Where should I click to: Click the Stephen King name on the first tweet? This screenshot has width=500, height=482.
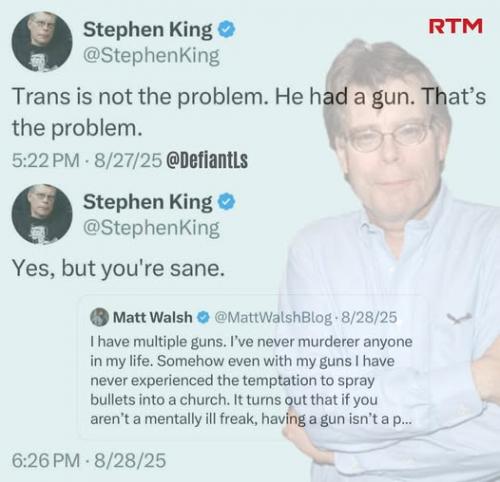click(148, 30)
